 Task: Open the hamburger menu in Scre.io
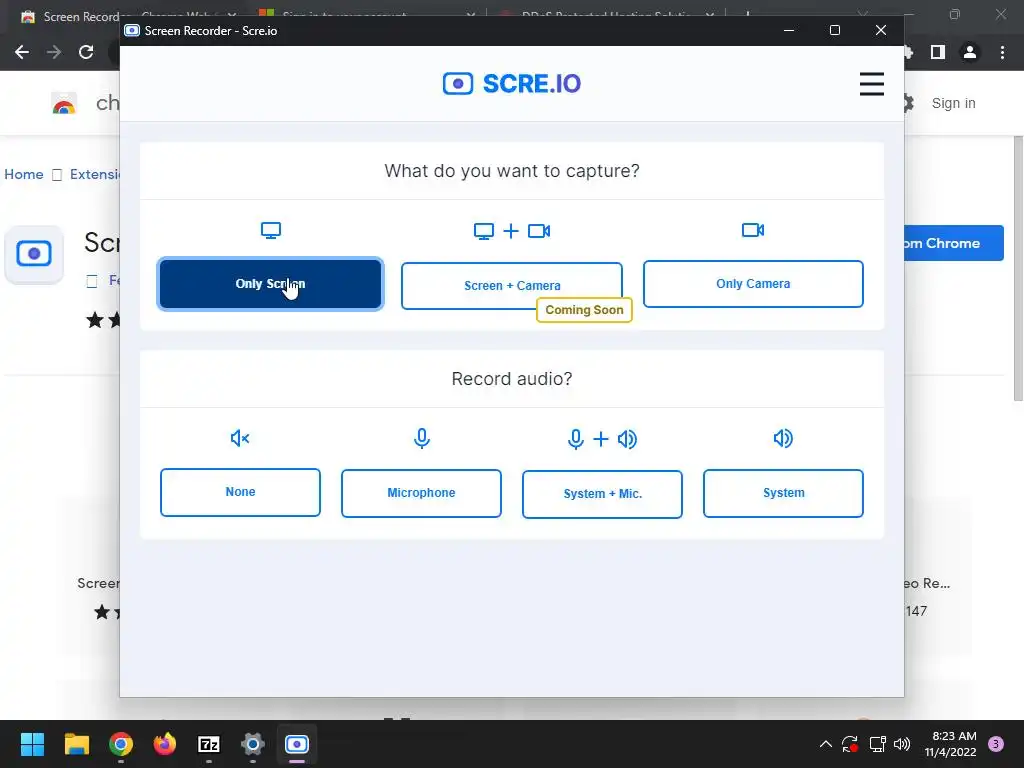871,84
